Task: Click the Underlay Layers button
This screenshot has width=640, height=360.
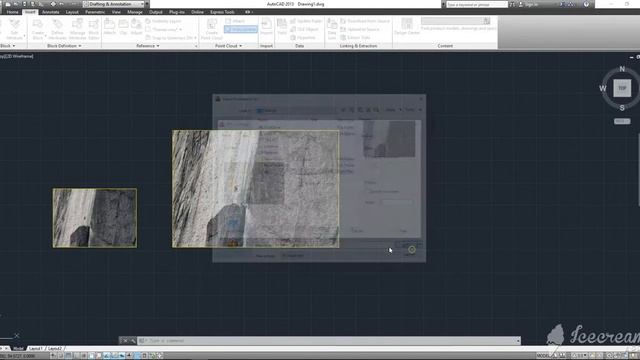Action: click(x=163, y=21)
